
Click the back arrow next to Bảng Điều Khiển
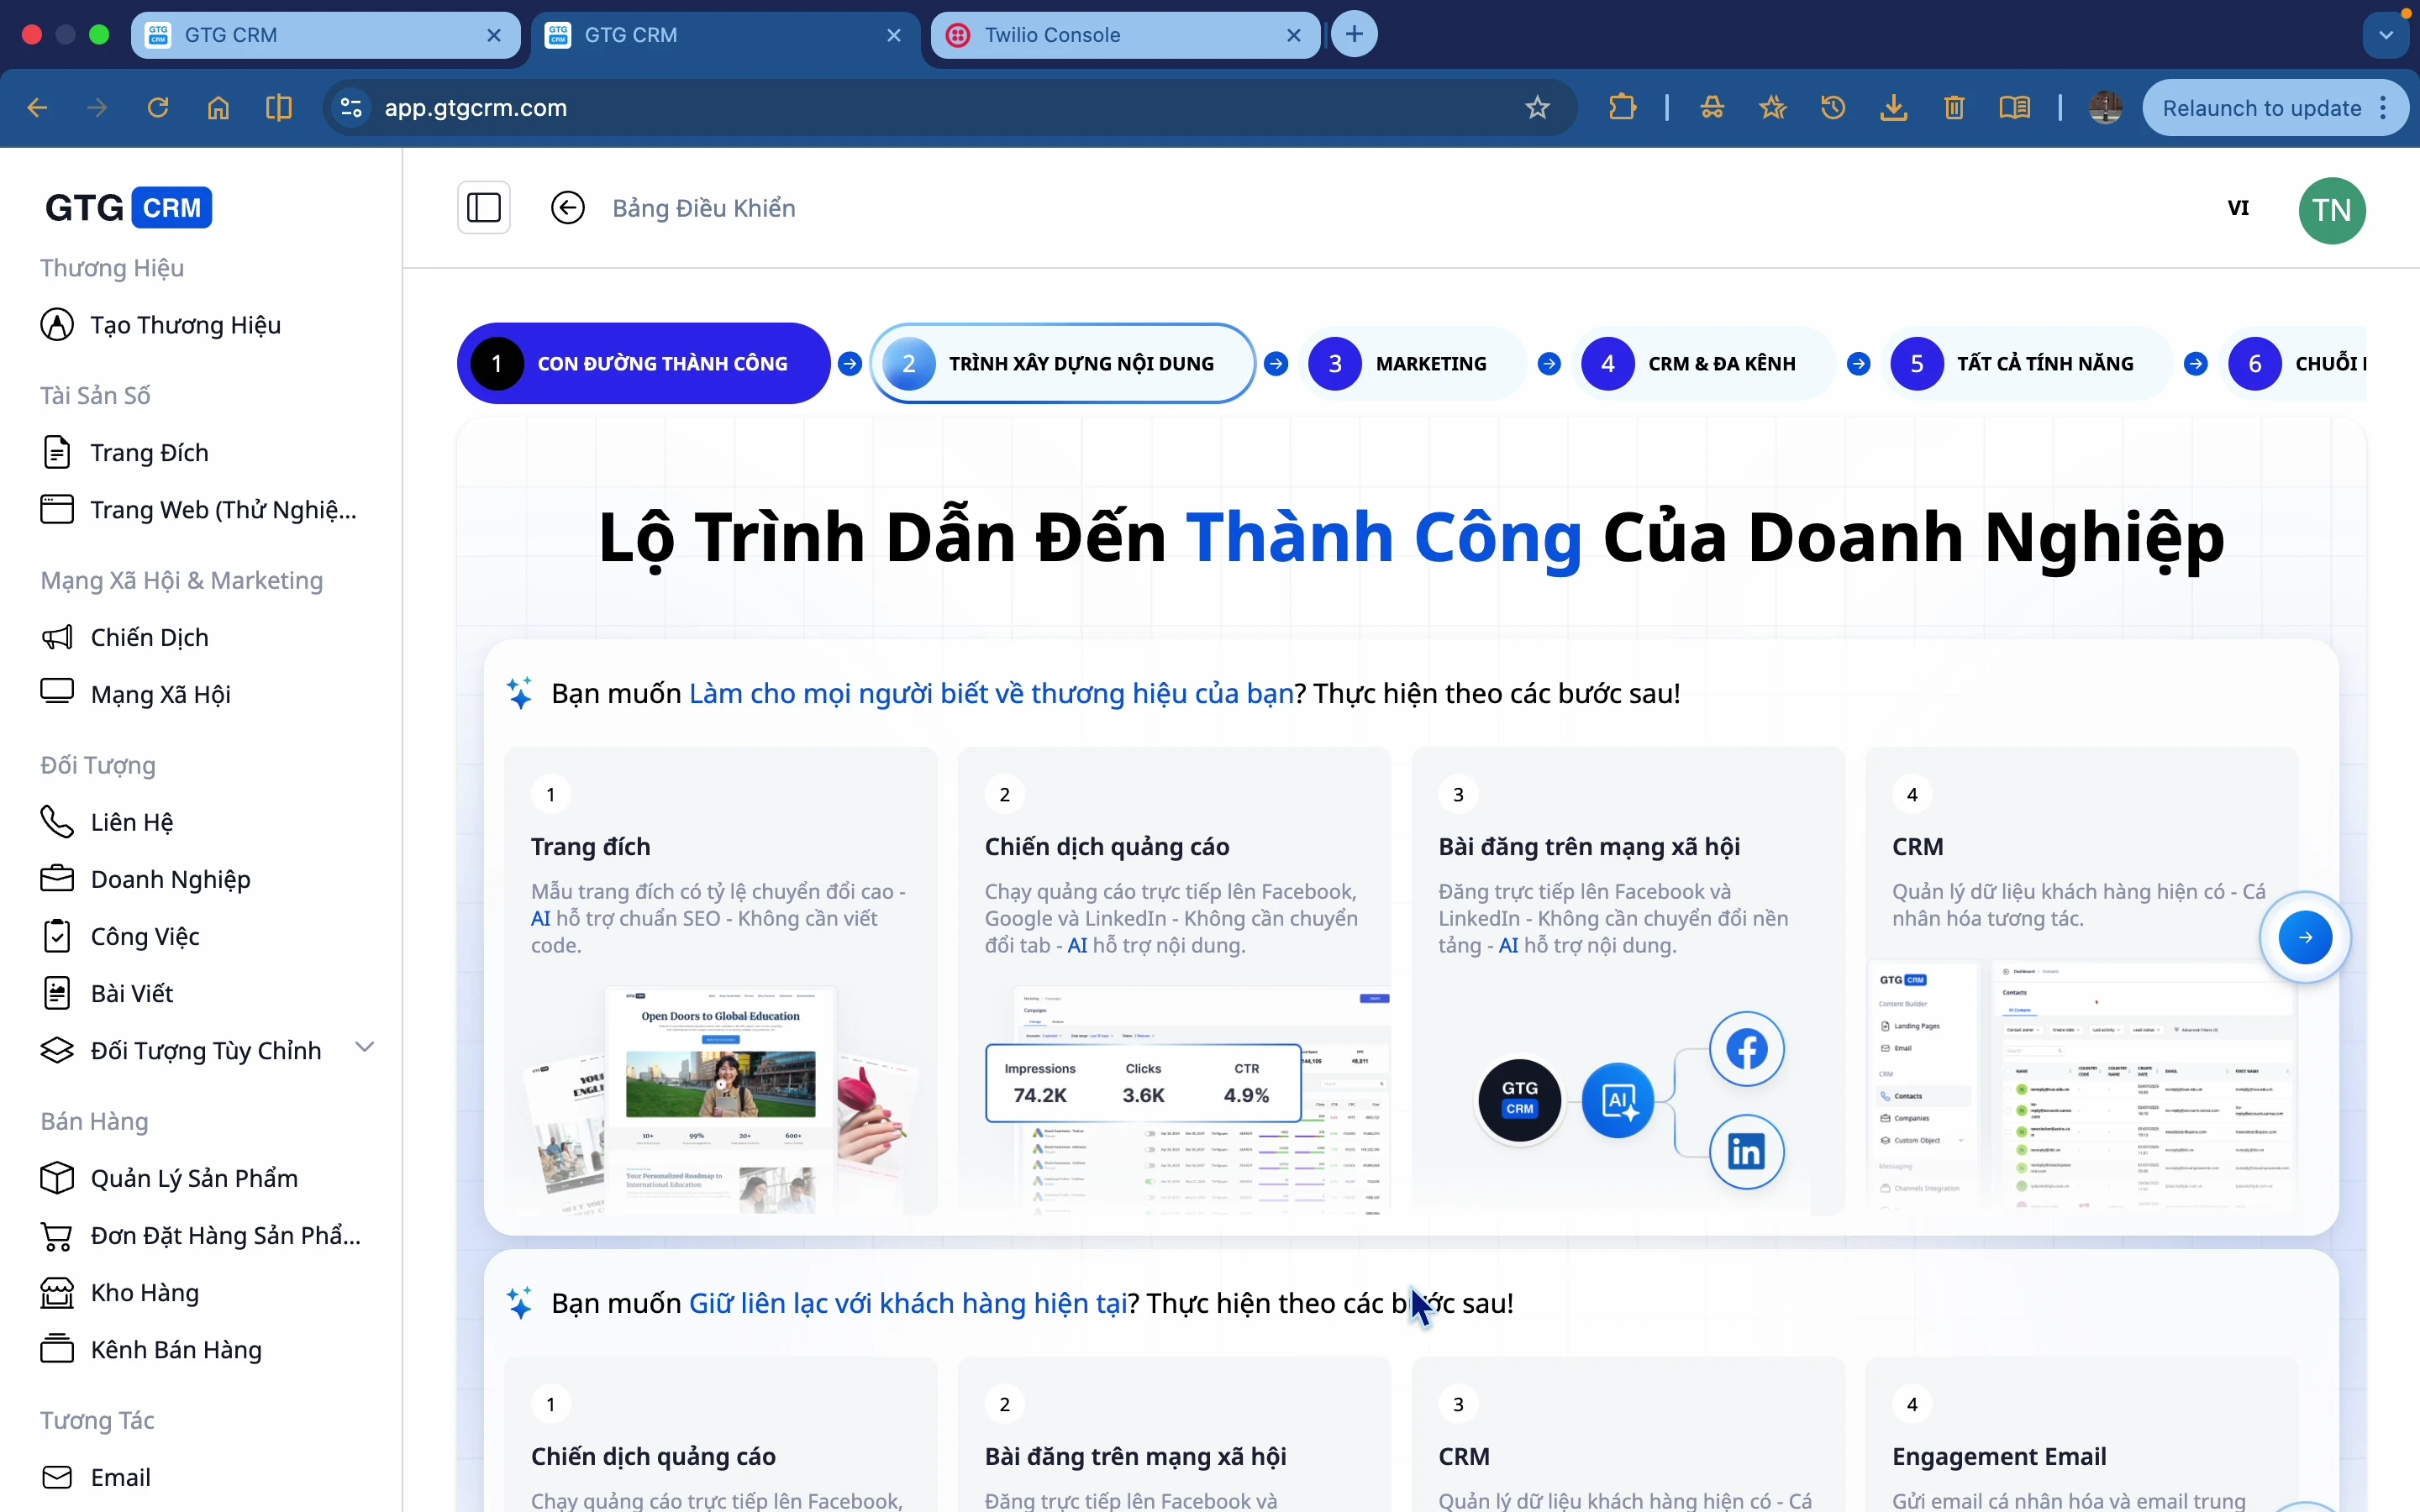(568, 207)
